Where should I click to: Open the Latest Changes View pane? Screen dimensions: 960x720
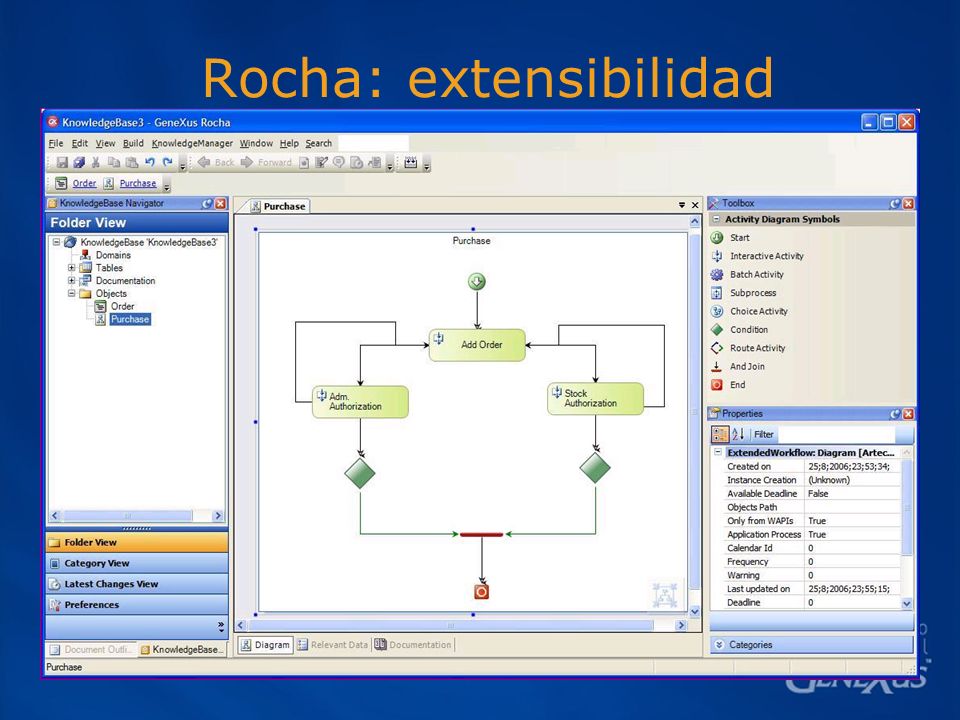point(137,584)
